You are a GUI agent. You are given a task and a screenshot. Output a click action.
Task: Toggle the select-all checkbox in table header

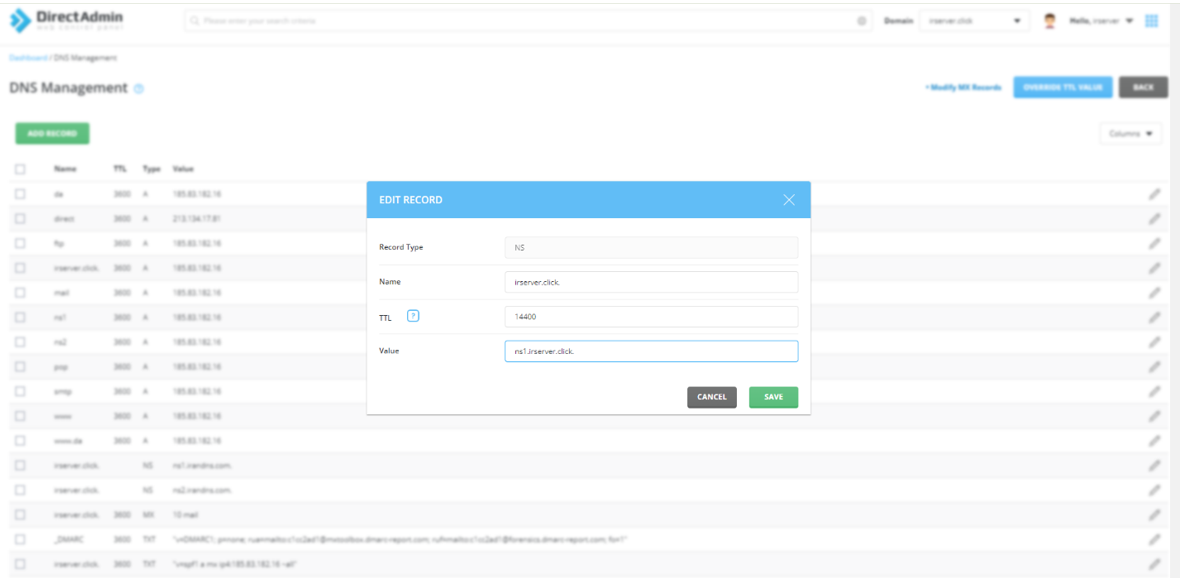20,169
